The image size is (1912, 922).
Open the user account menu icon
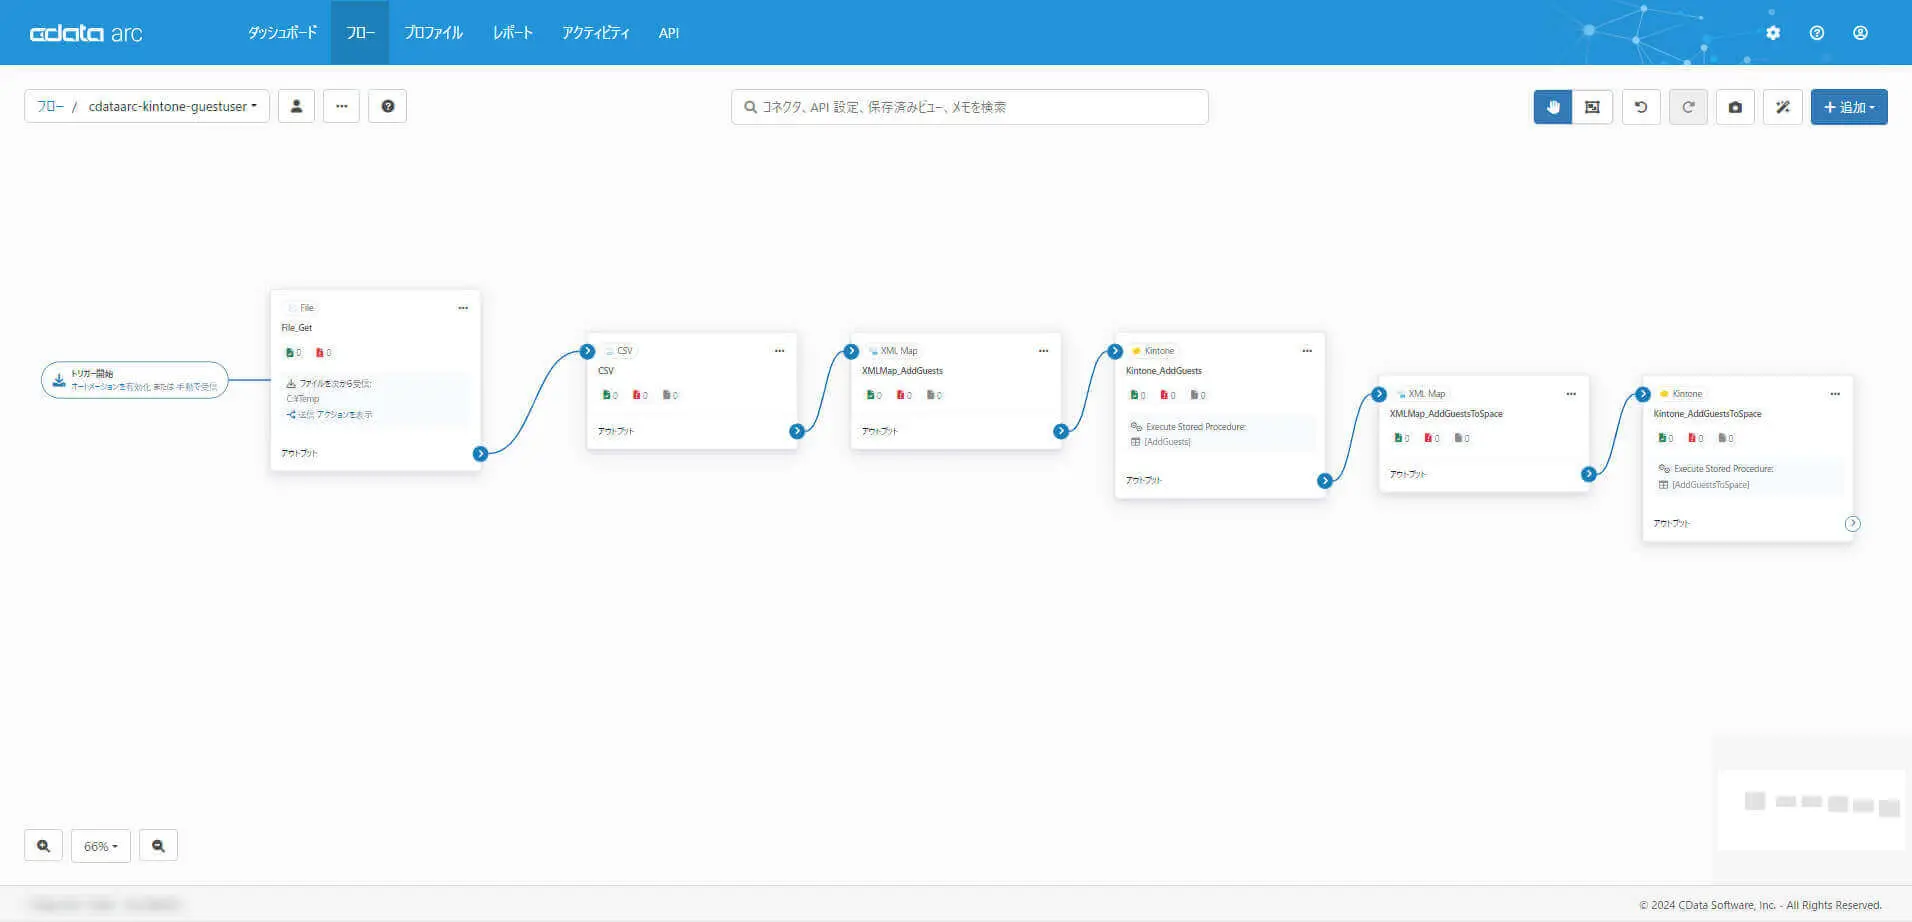pyautogui.click(x=1860, y=33)
